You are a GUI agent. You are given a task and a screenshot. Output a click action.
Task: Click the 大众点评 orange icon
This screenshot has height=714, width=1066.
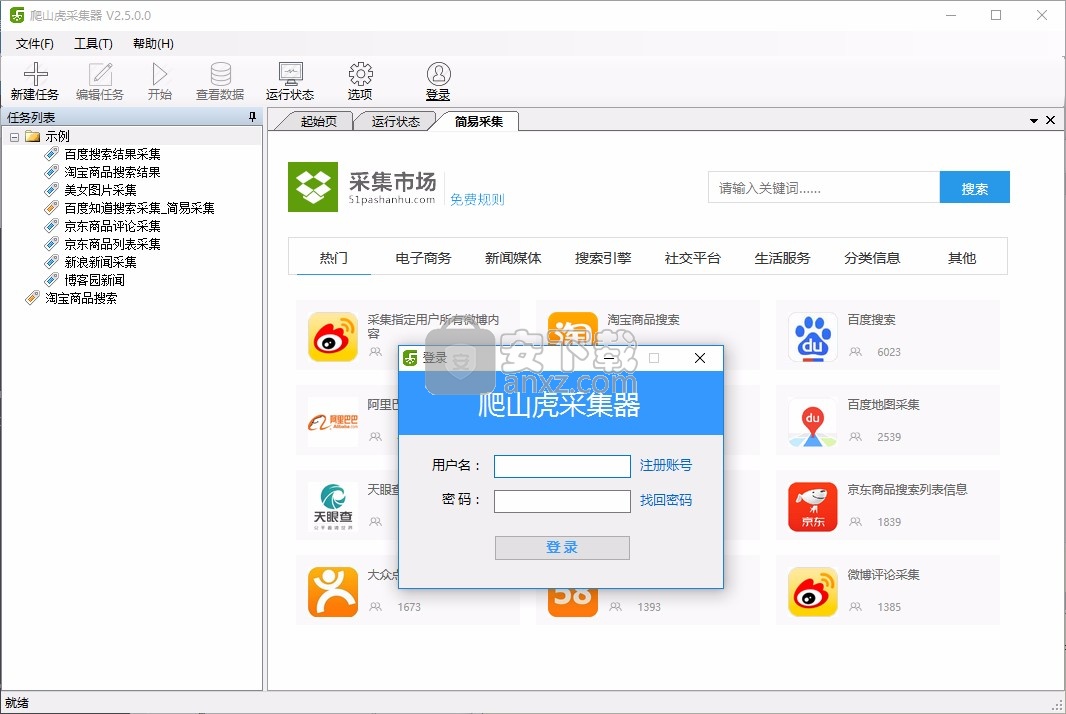coord(332,592)
